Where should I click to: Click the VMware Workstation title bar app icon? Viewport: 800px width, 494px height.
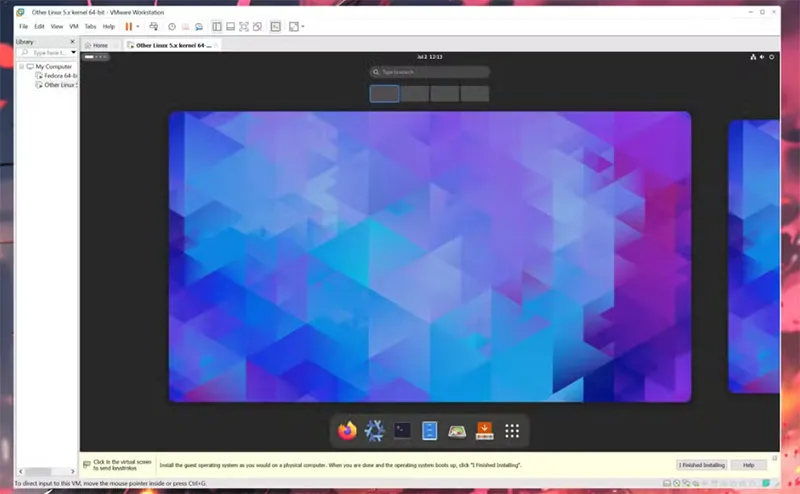(x=21, y=12)
